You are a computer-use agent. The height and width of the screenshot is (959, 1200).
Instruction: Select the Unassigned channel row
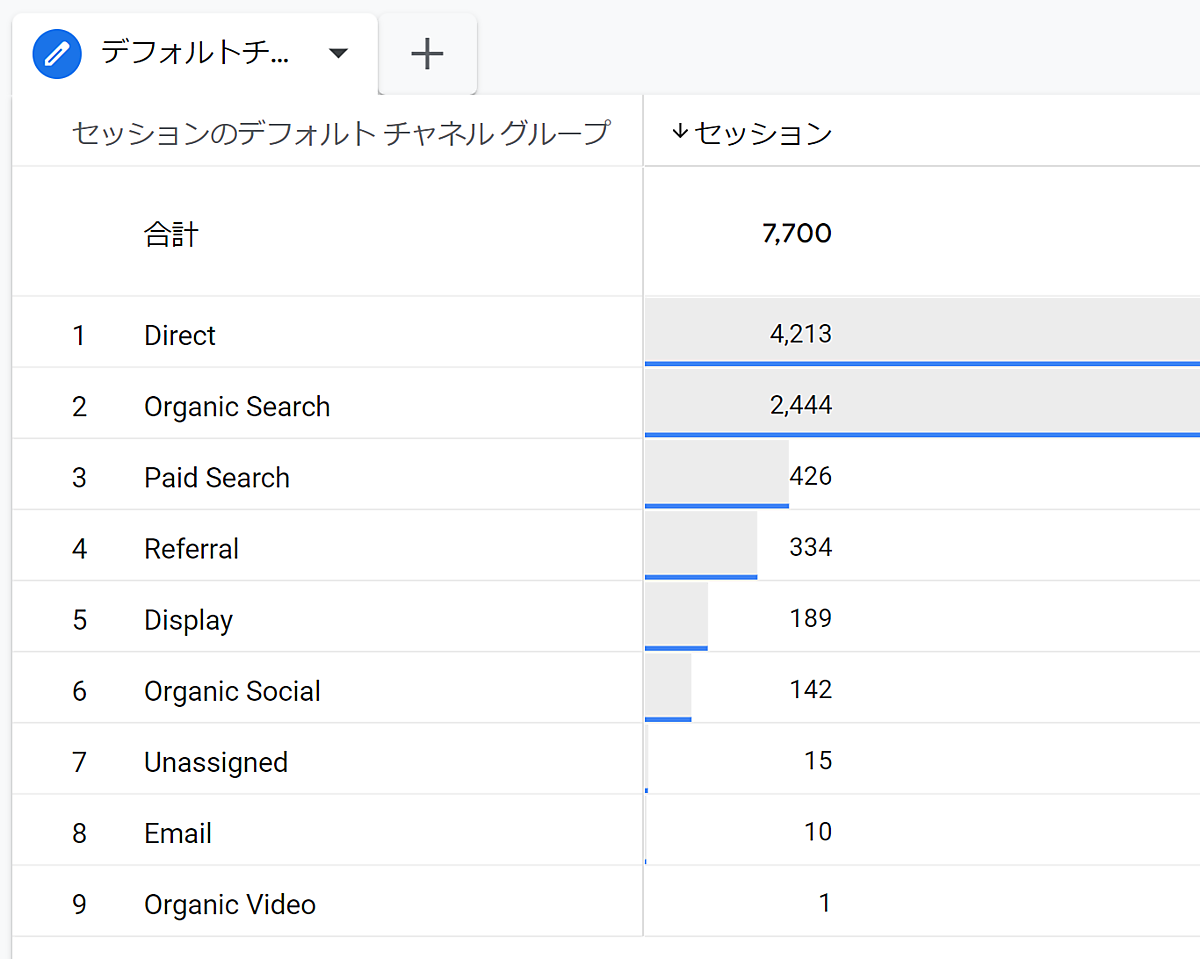tap(216, 762)
